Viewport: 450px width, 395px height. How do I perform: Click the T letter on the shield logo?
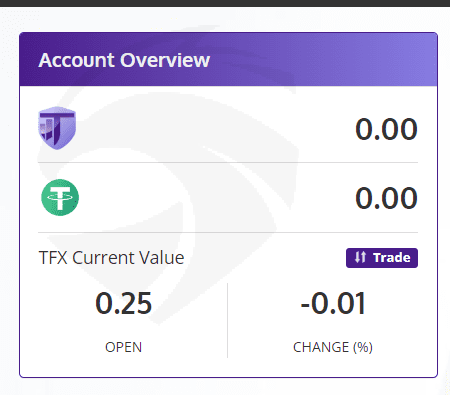[x=57, y=125]
